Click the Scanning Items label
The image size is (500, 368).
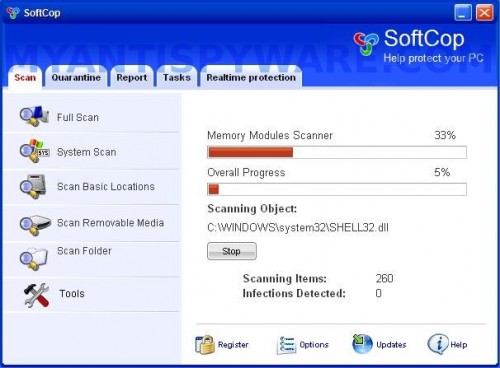(285, 278)
